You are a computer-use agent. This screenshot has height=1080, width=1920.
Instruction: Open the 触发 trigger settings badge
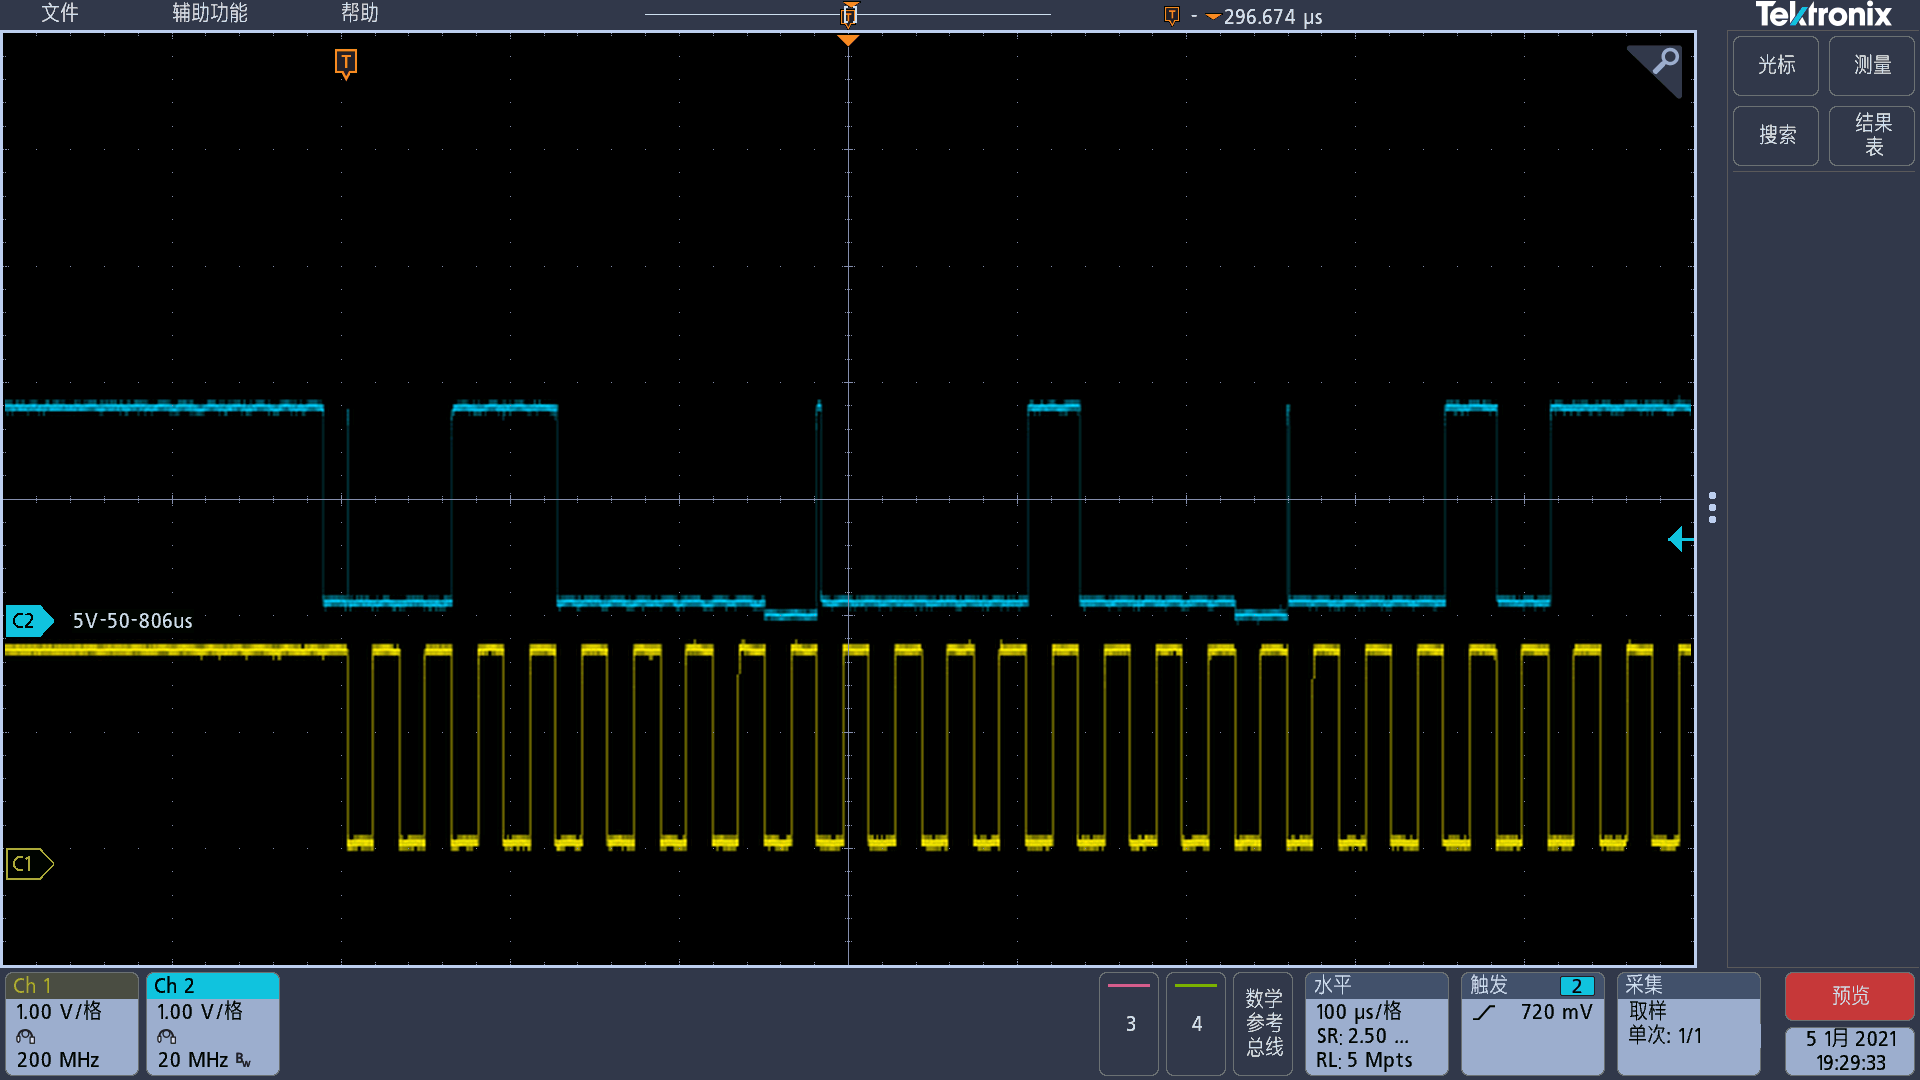[1531, 1024]
